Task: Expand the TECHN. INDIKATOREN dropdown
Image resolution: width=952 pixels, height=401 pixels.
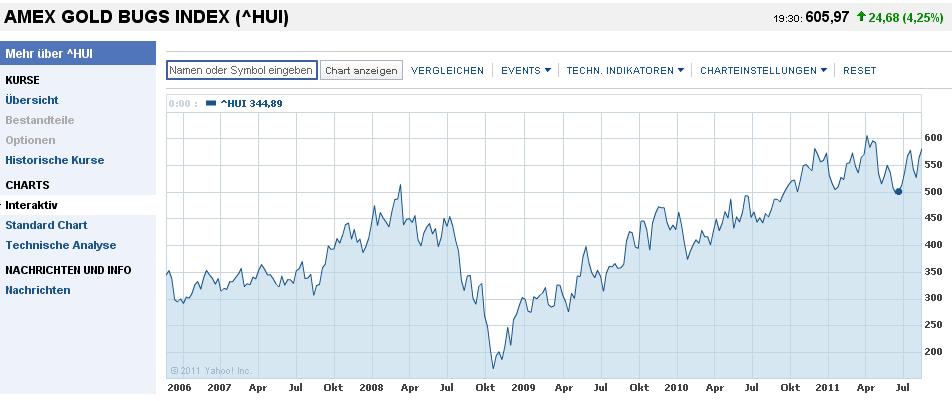Action: click(x=625, y=70)
